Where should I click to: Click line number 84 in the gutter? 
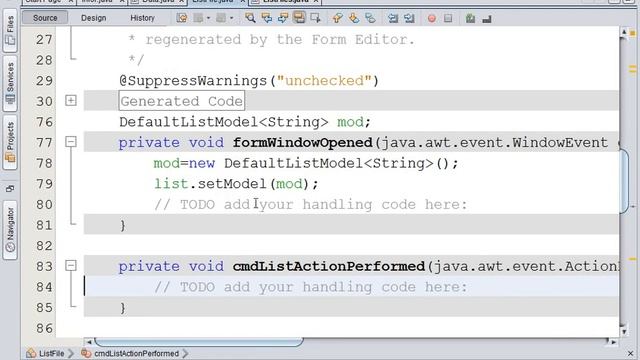coord(44,287)
